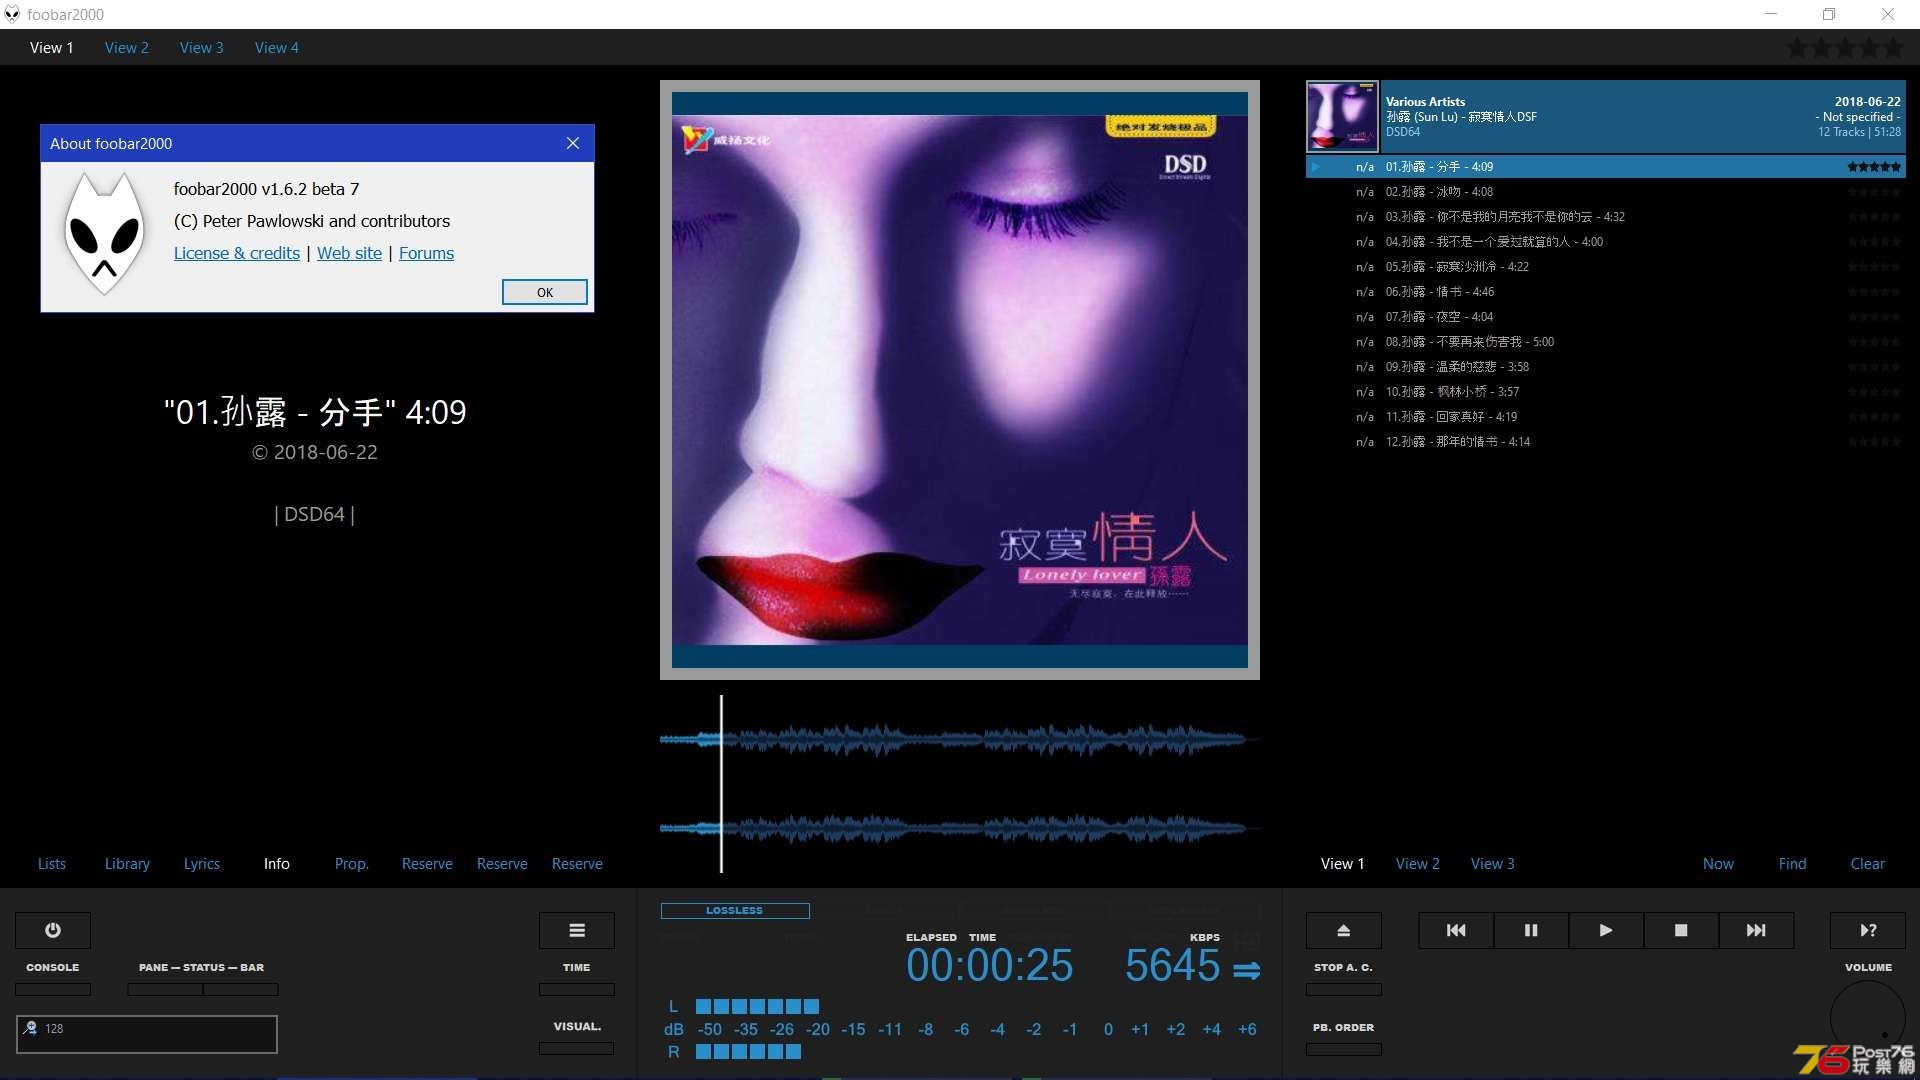This screenshot has width=1920, height=1080.
Task: Skip to the next track
Action: point(1756,930)
